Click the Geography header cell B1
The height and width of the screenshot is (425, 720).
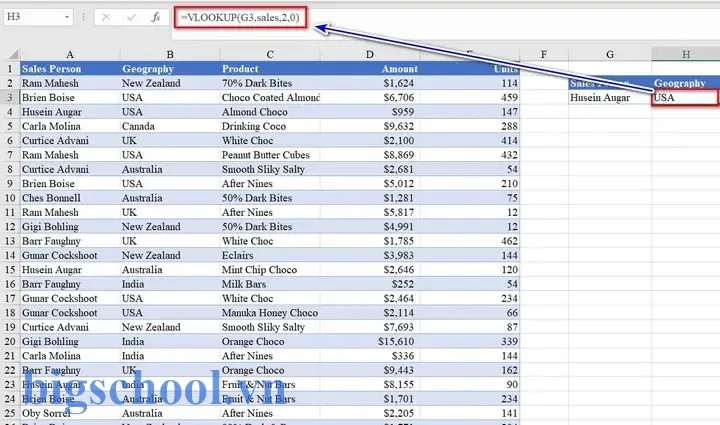click(x=170, y=69)
